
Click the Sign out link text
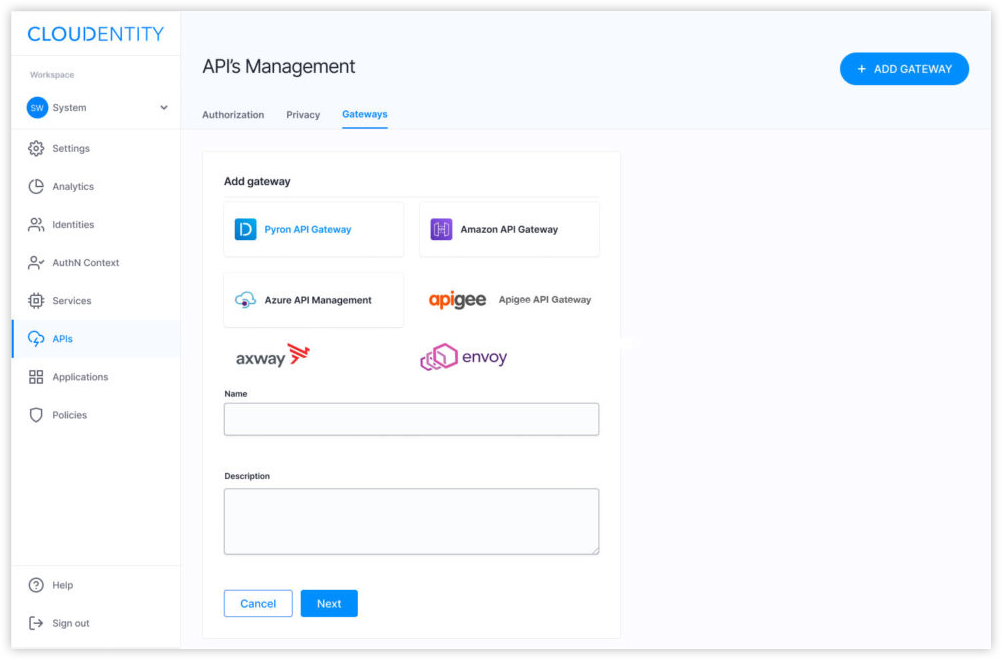pyautogui.click(x=71, y=623)
